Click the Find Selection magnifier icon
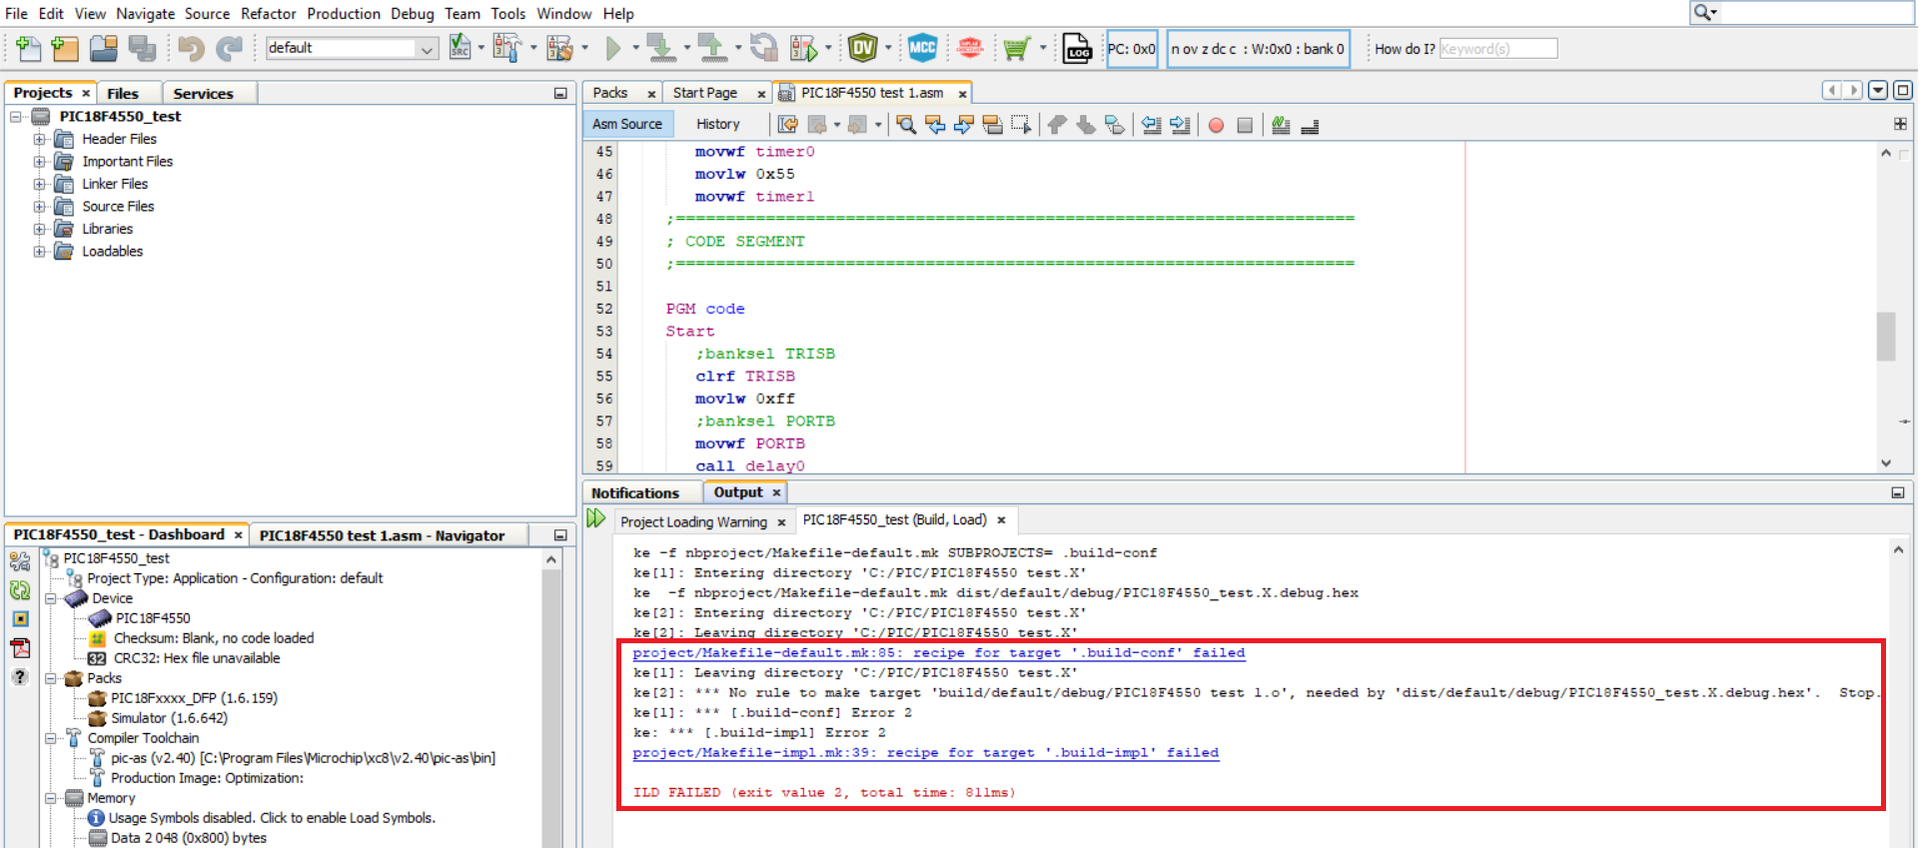The width and height of the screenshot is (1920, 852). (x=906, y=125)
